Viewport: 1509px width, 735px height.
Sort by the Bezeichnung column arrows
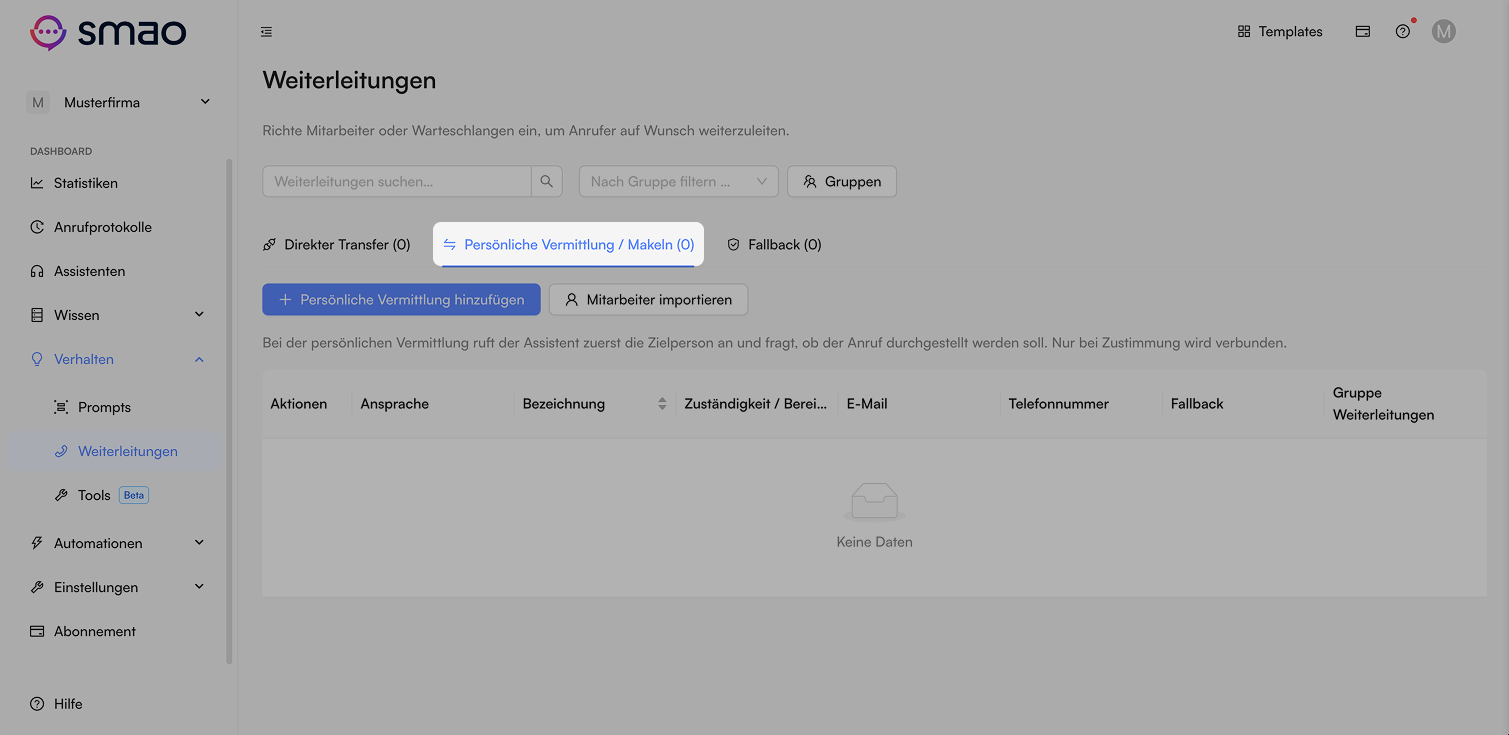tap(662, 404)
